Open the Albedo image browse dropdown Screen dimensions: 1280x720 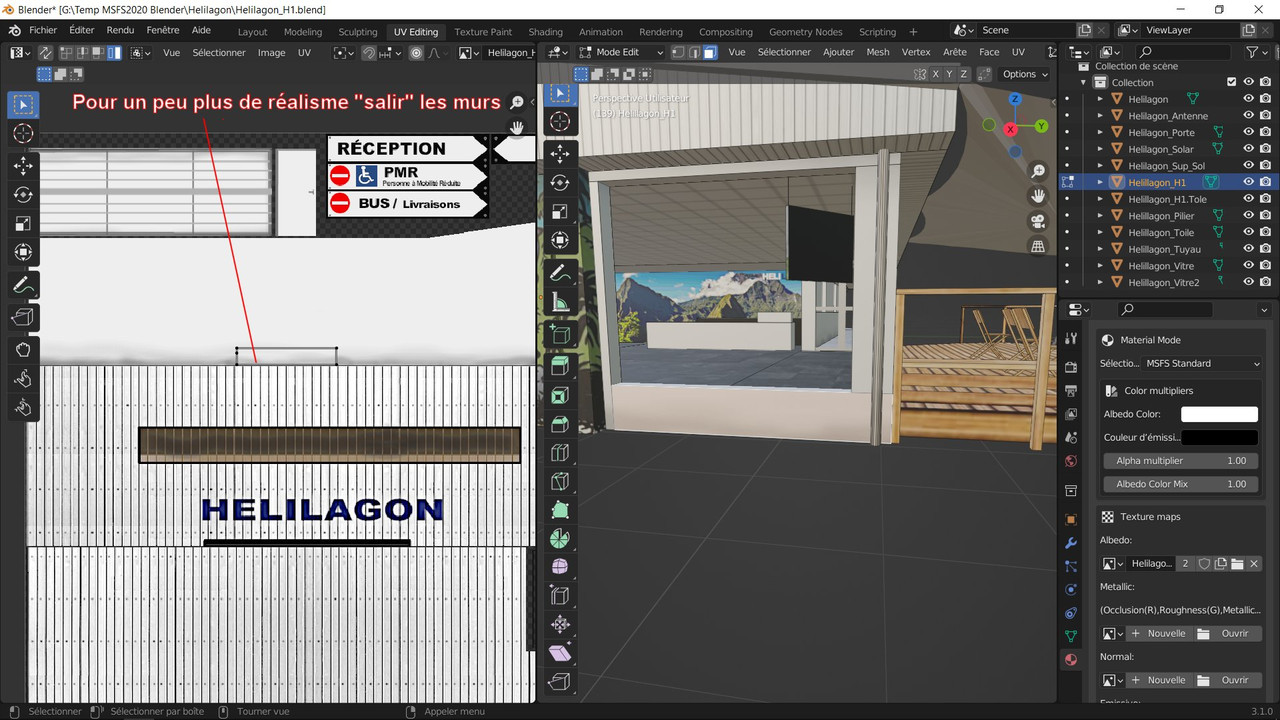(1112, 564)
